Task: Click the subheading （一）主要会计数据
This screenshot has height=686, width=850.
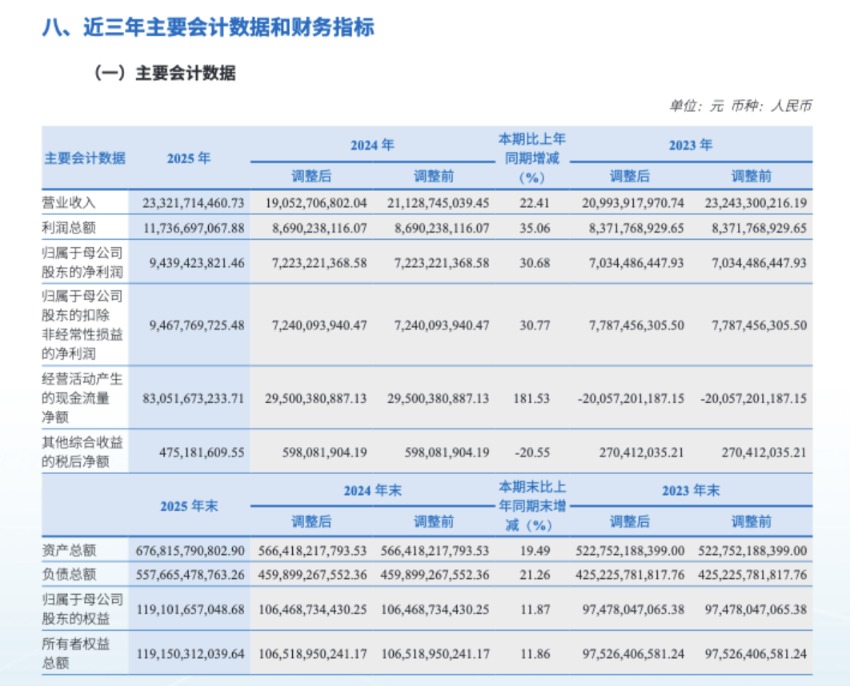Action: 164,73
